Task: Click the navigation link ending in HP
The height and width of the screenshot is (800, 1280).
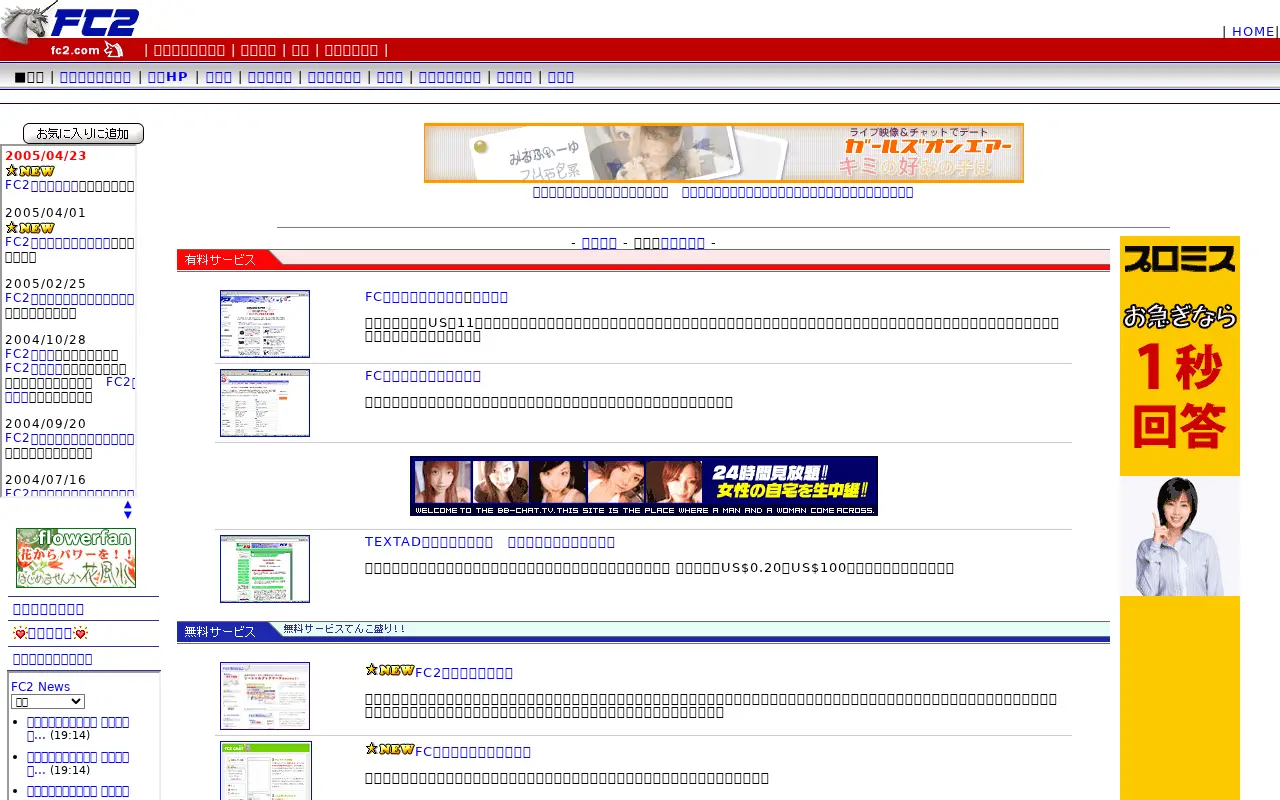Action: tap(168, 77)
